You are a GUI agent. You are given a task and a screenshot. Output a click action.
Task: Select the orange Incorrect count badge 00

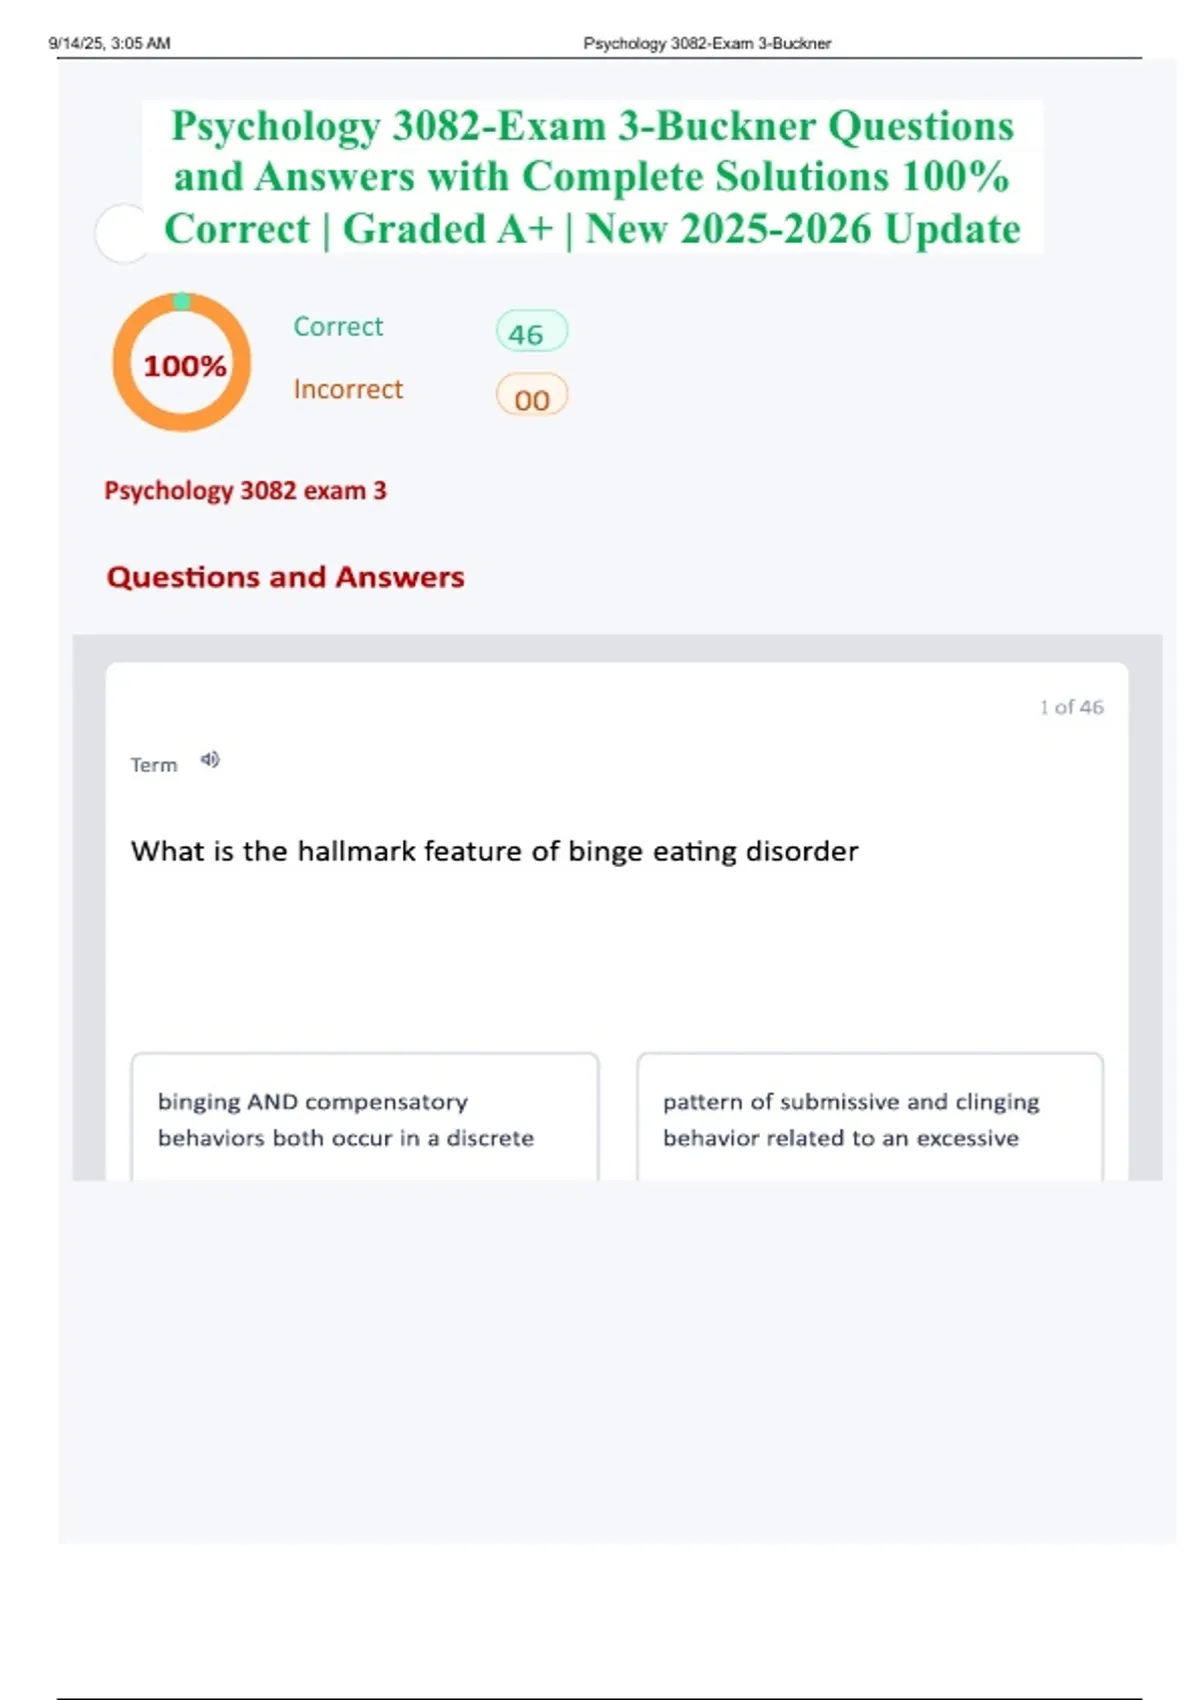click(531, 397)
